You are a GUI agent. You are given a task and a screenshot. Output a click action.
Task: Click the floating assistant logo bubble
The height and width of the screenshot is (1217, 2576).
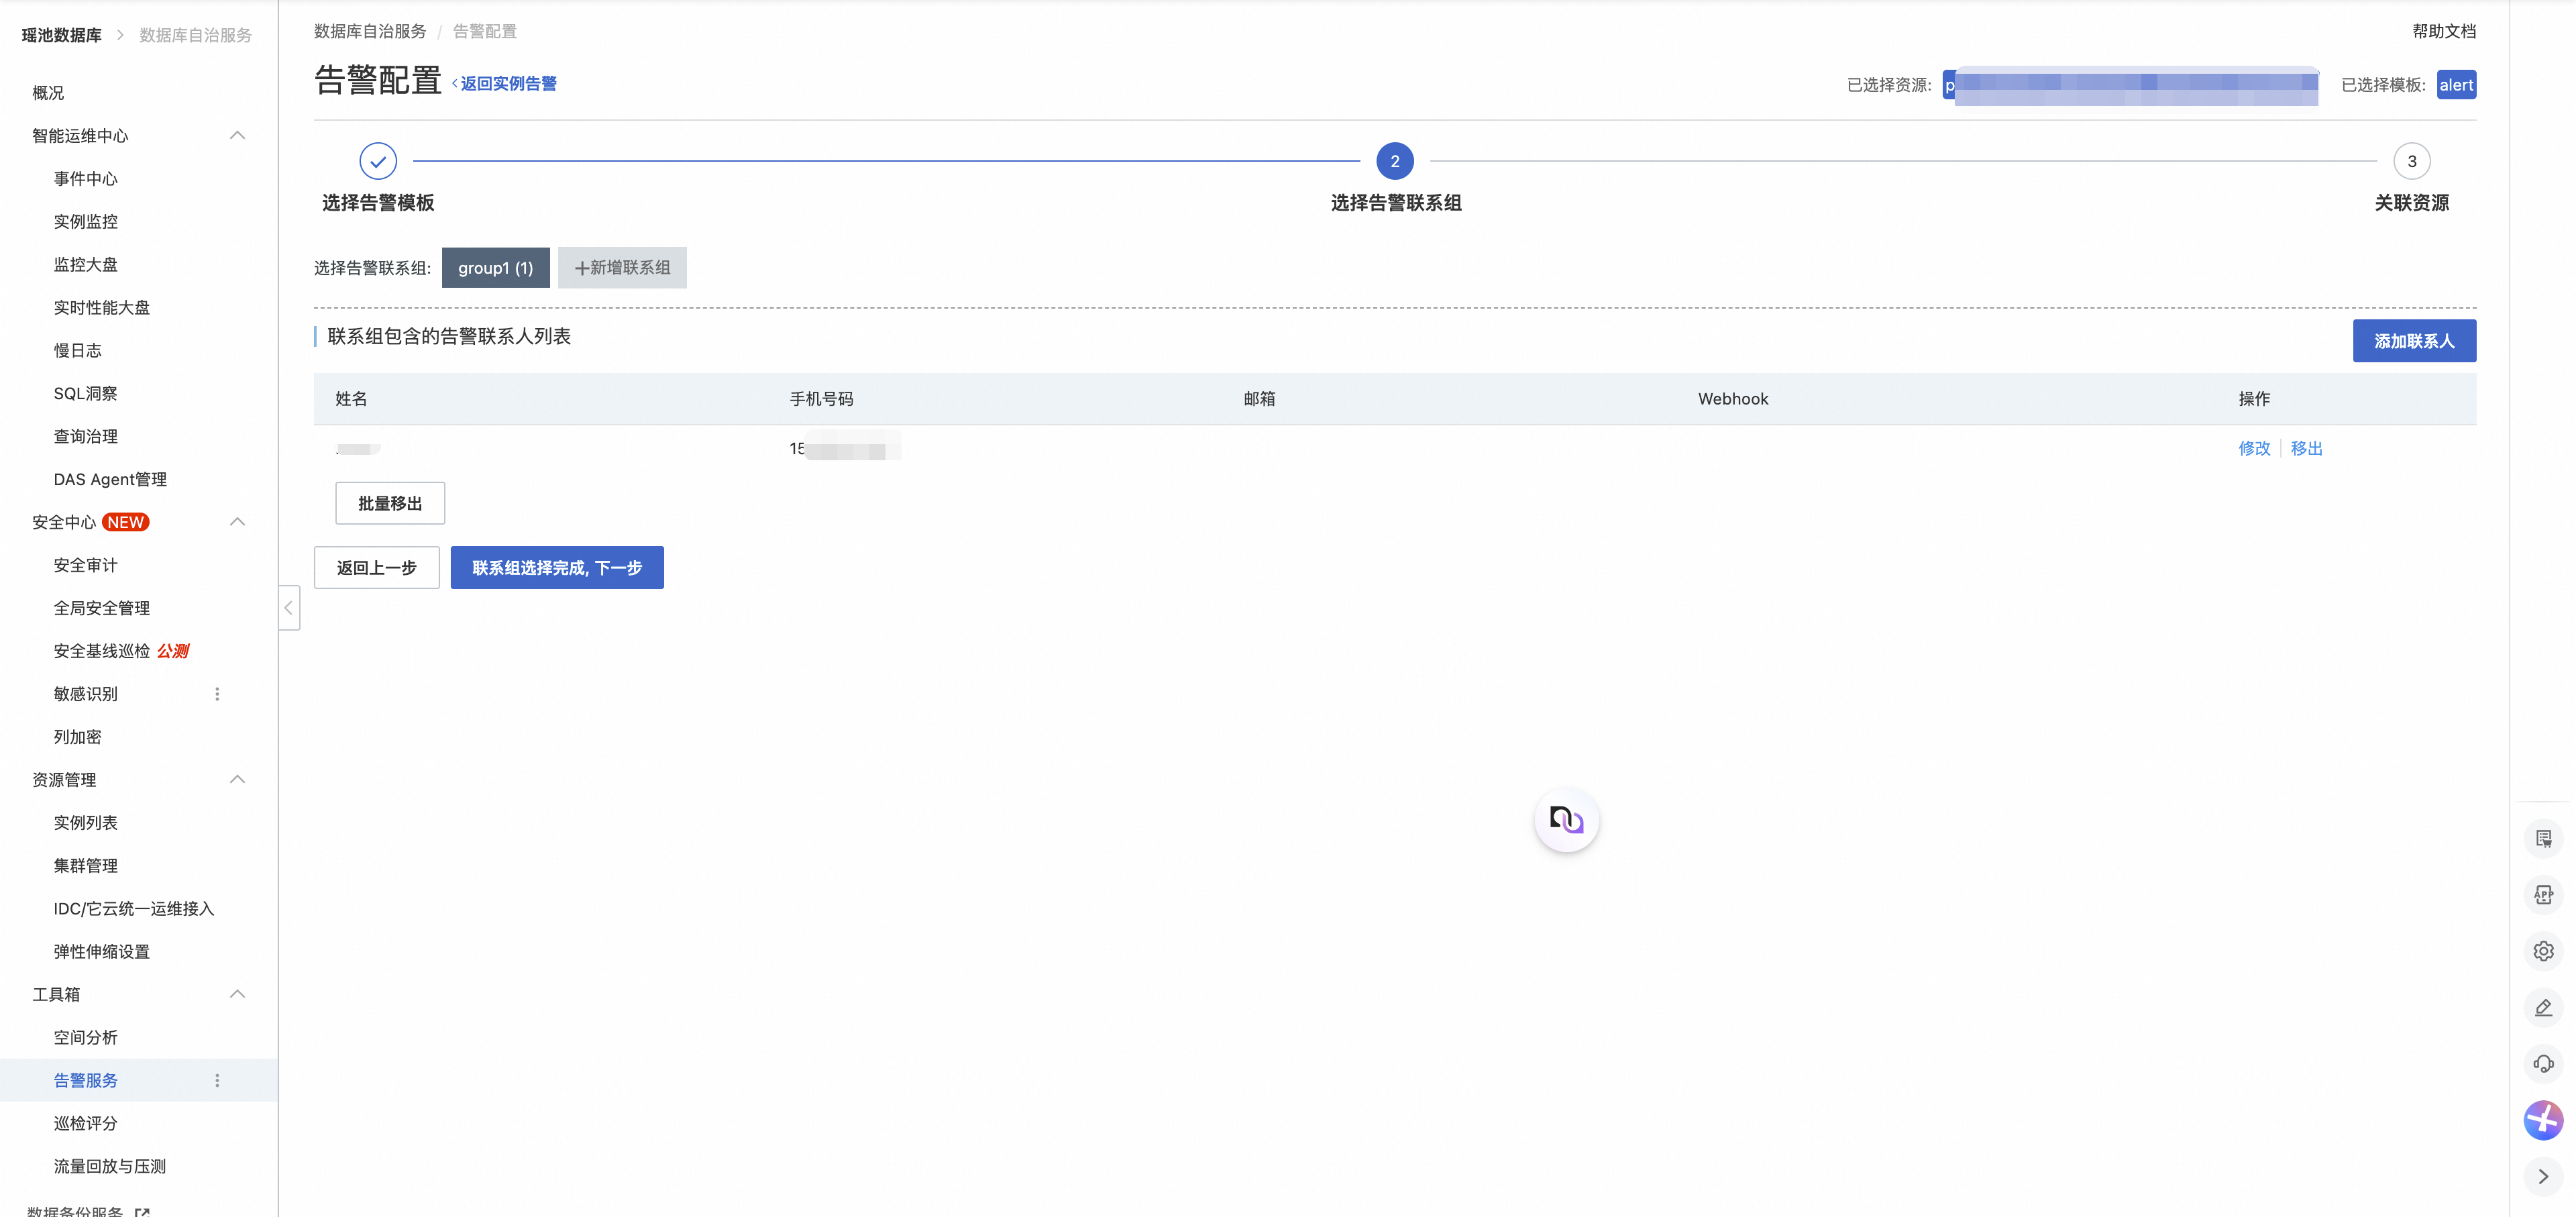pos(1566,820)
